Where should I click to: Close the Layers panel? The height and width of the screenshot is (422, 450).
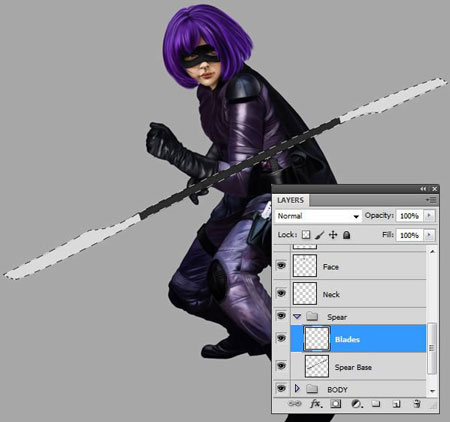tap(434, 189)
